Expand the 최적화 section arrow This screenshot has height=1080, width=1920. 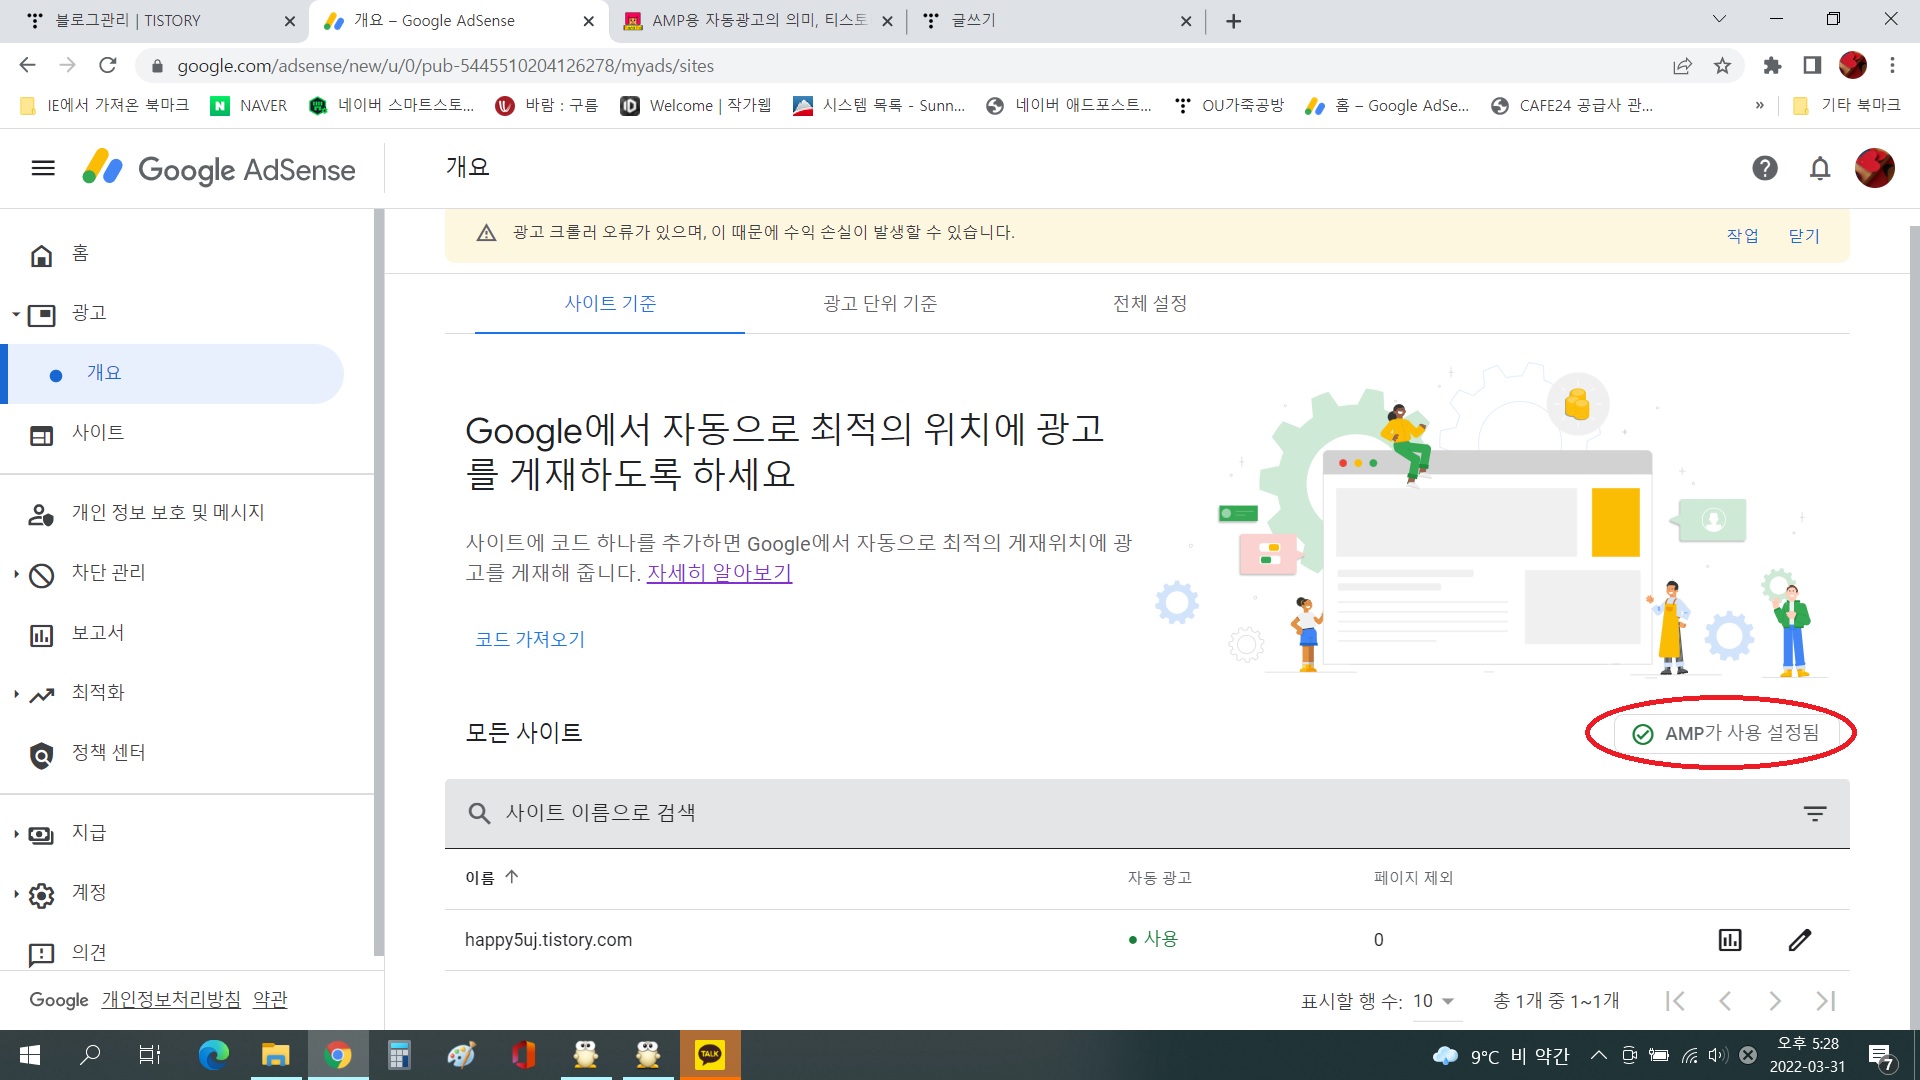[16, 694]
